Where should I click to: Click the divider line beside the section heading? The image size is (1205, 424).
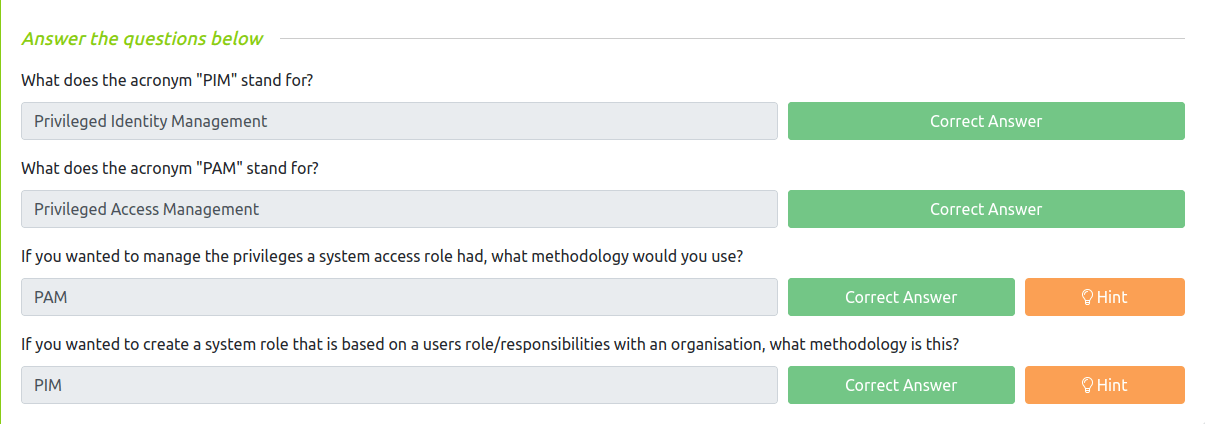(730, 39)
